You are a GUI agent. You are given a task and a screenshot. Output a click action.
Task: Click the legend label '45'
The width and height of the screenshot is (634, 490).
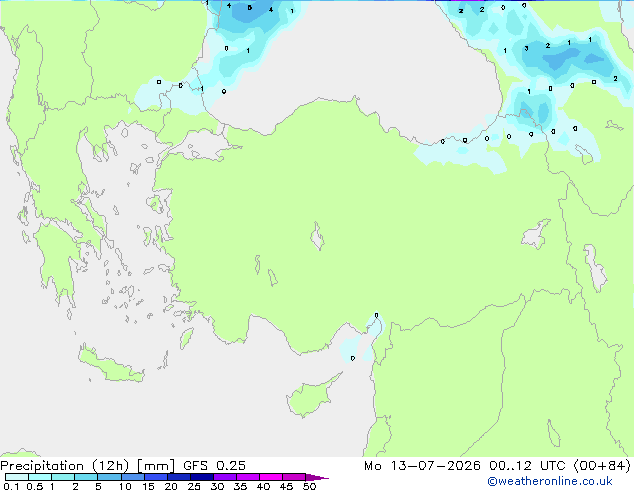pyautogui.click(x=286, y=486)
